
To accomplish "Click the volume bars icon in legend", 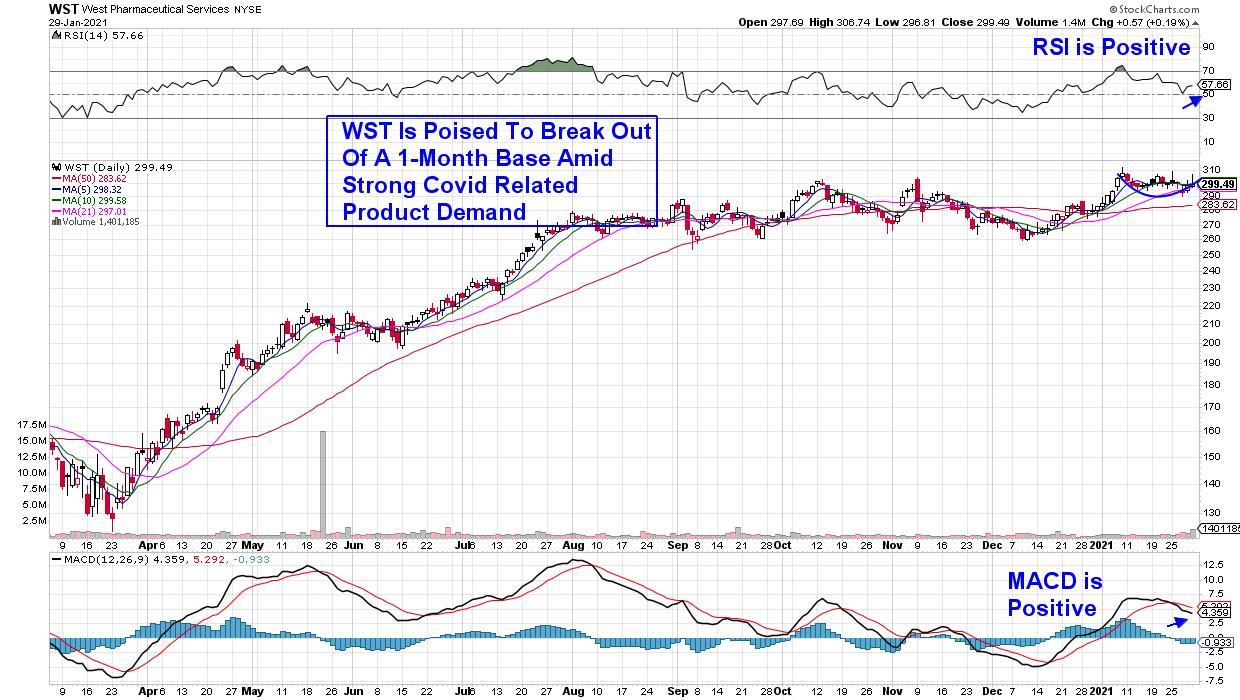I will coord(56,222).
